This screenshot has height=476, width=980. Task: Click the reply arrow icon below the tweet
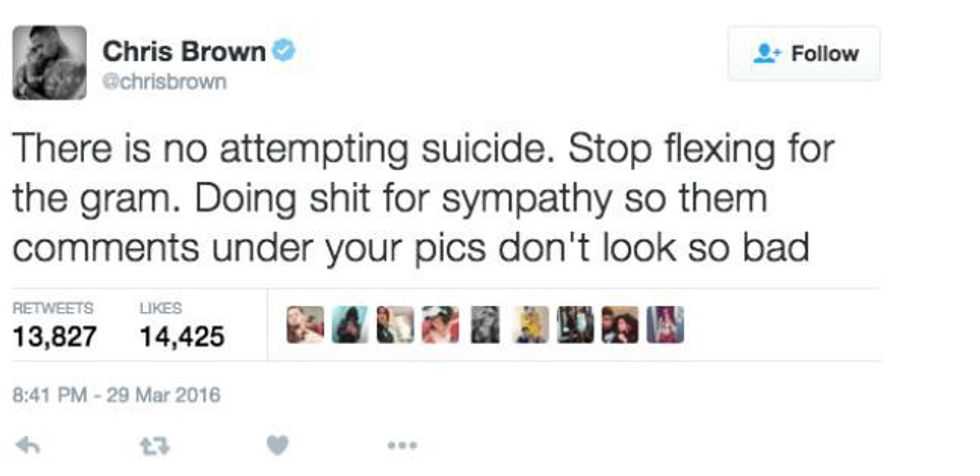28,445
